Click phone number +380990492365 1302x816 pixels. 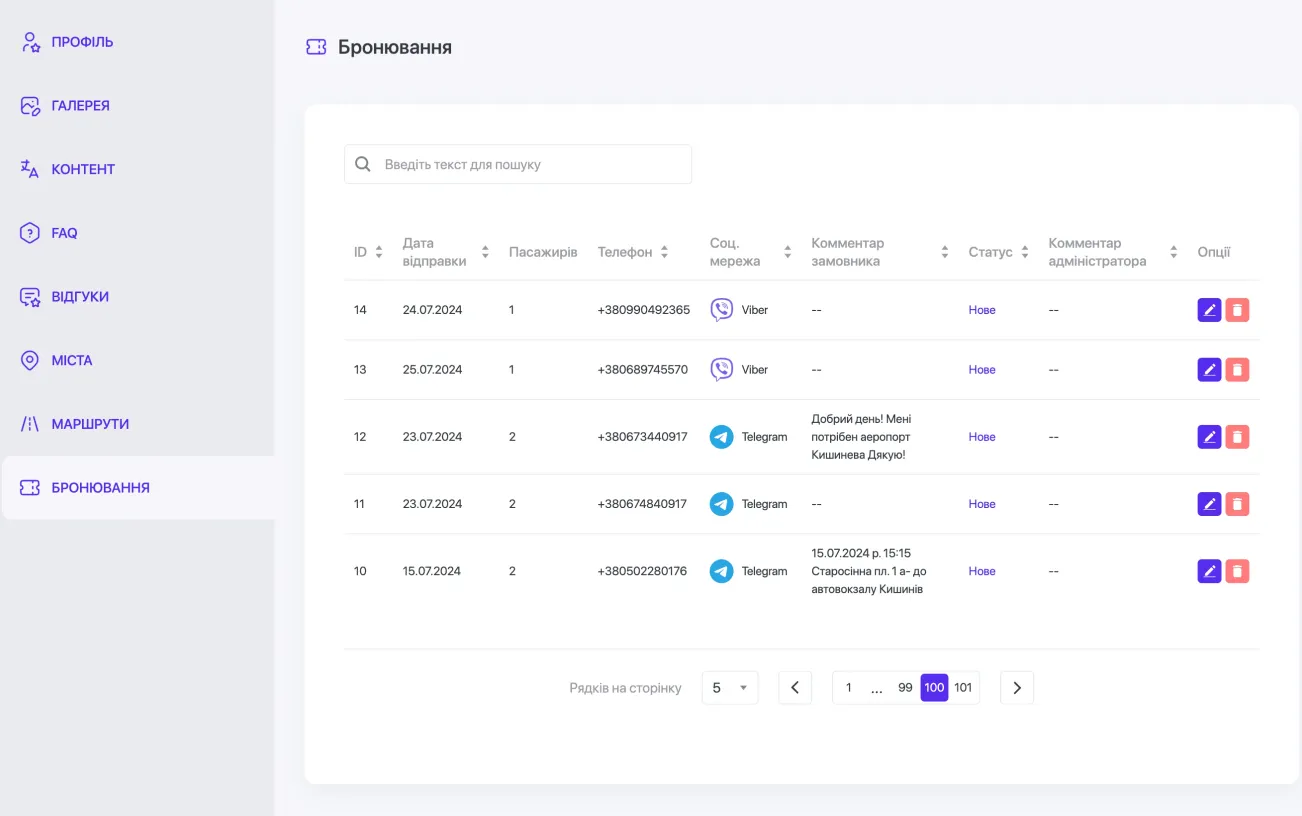tap(644, 310)
